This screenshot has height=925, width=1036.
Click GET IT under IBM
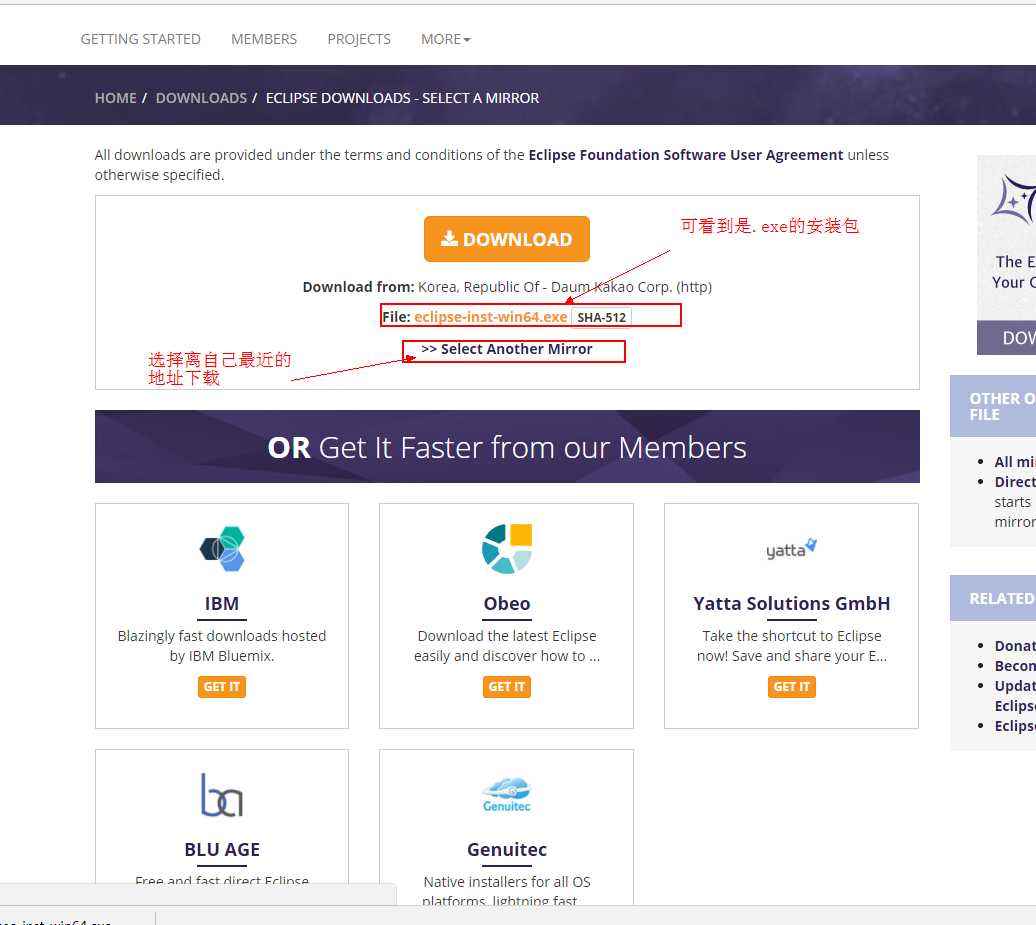(222, 686)
